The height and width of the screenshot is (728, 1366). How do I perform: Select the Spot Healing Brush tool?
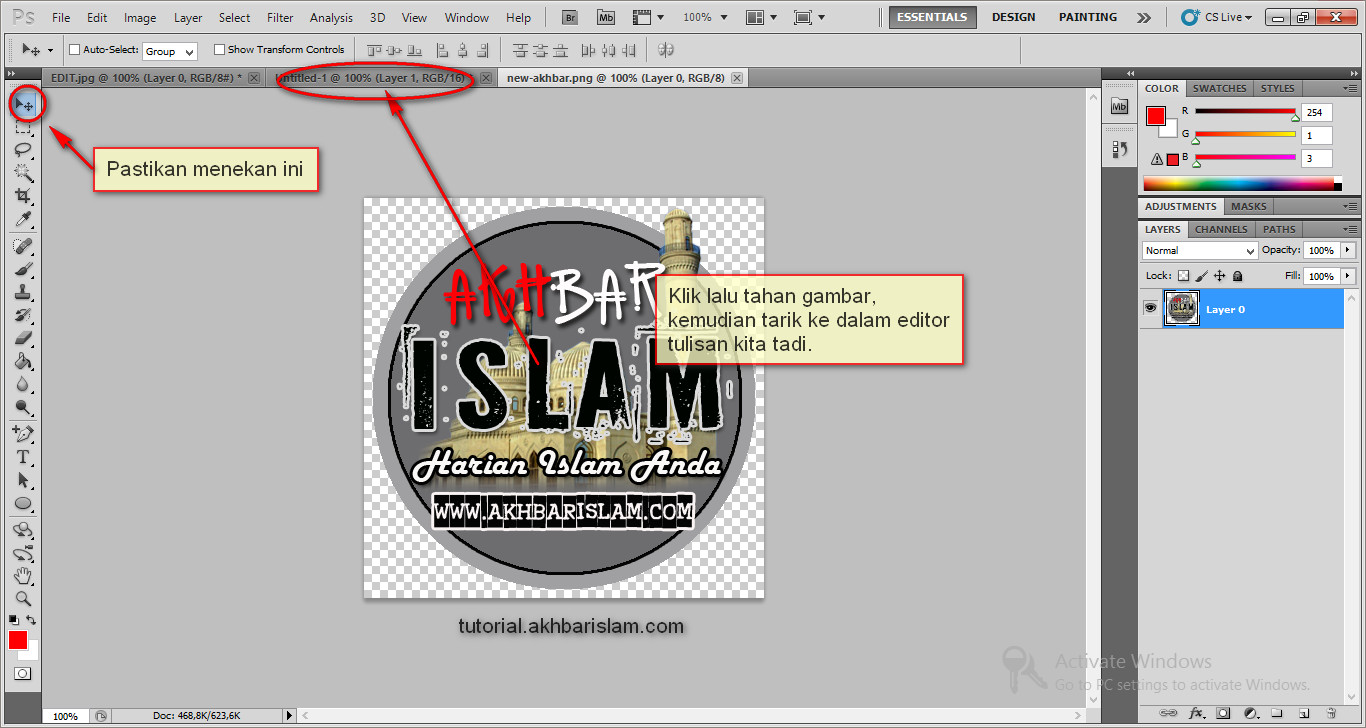coord(24,246)
